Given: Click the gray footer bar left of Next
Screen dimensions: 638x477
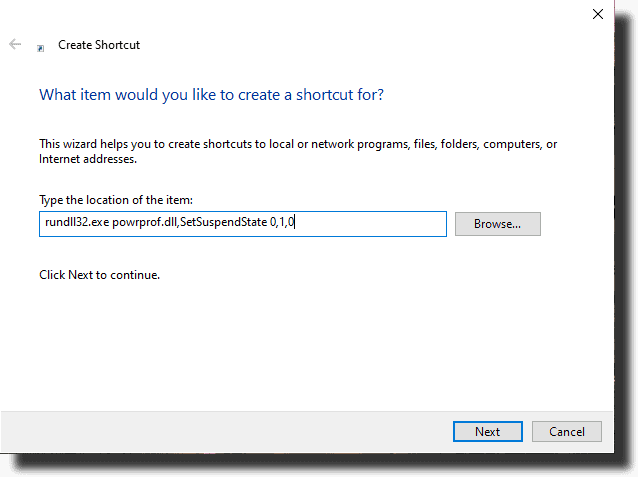Looking at the screenshot, I should tap(224, 431).
